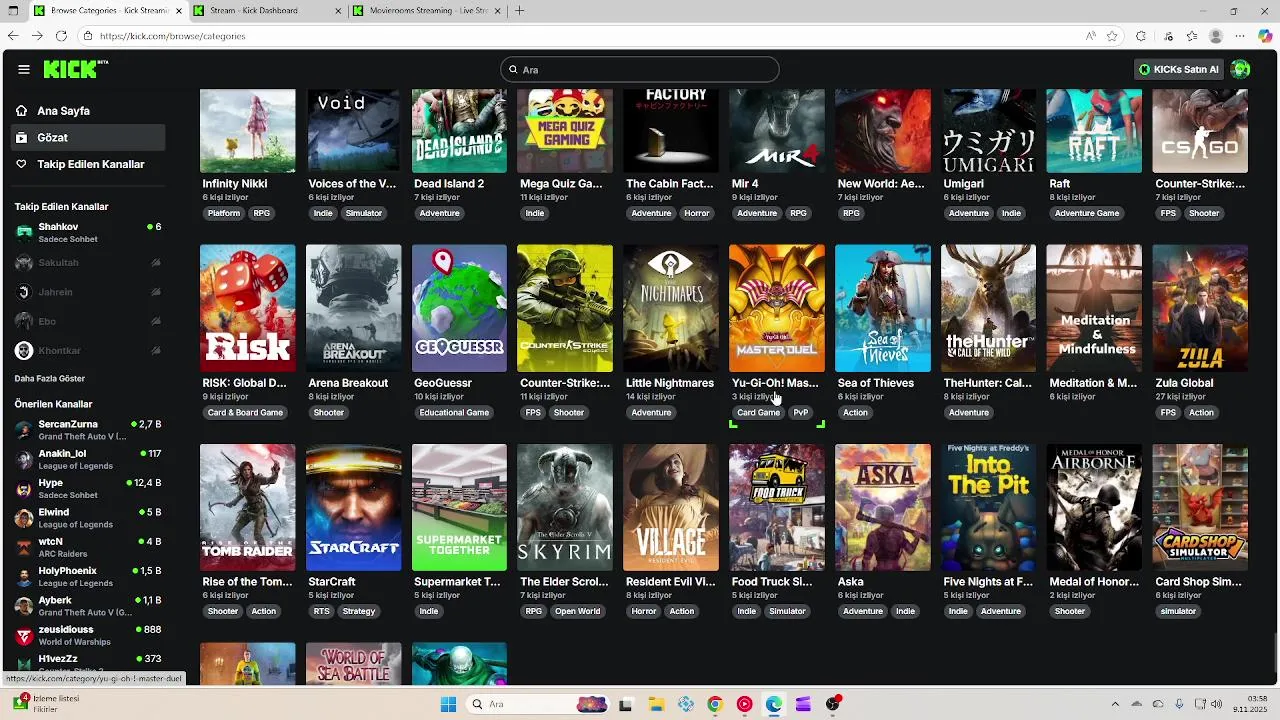Viewport: 1280px width, 720px height.
Task: Click the Card & Board Game tag
Action: pos(245,413)
